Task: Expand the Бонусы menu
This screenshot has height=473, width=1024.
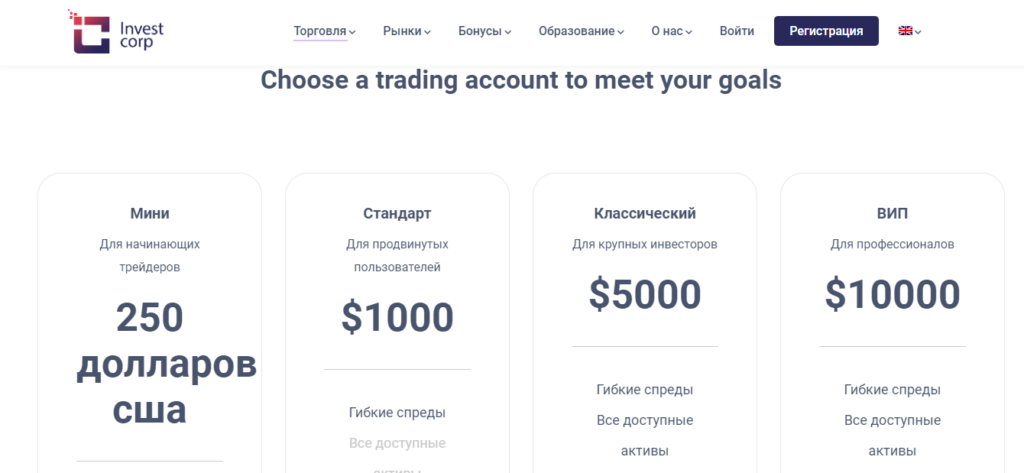Action: [x=485, y=31]
